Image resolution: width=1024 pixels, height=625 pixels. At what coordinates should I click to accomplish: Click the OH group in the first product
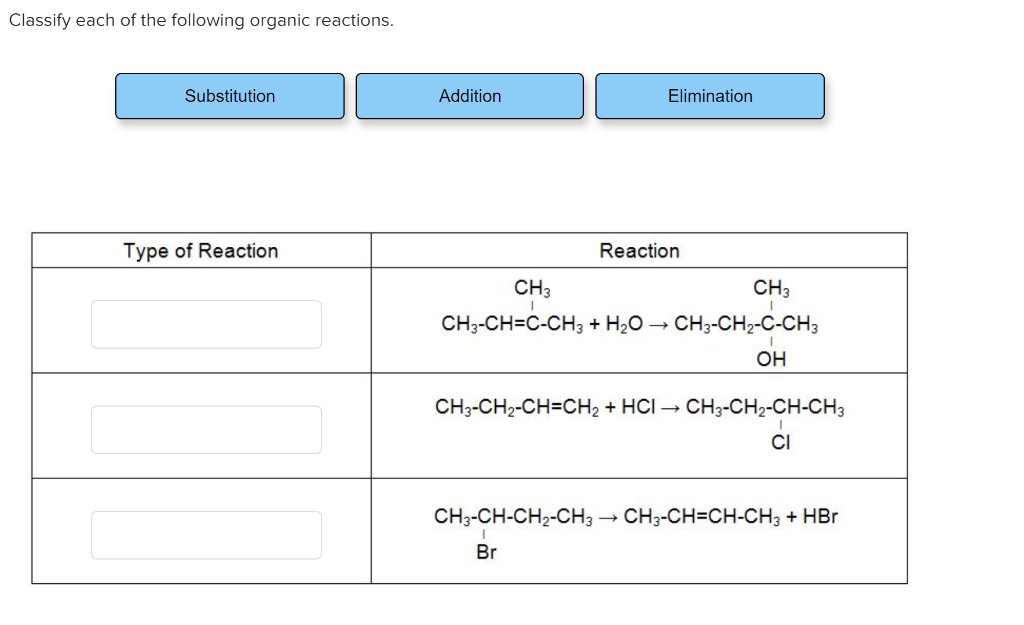click(771, 359)
